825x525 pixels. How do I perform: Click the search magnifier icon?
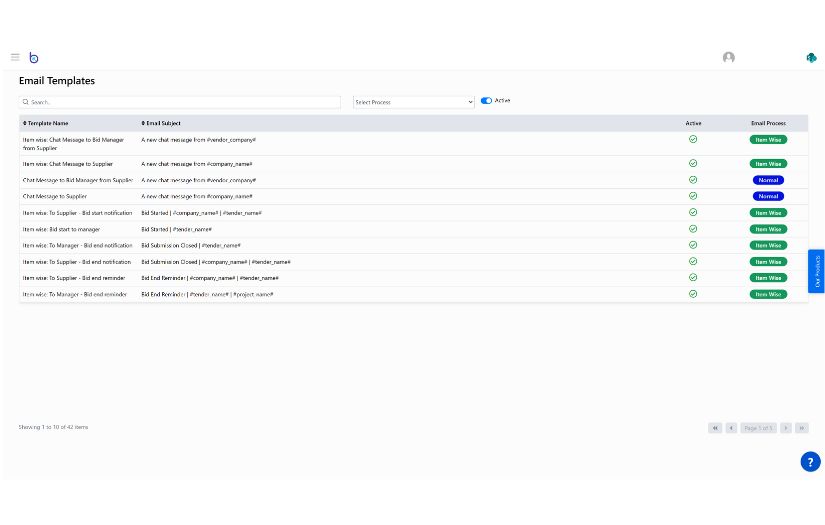pos(25,102)
